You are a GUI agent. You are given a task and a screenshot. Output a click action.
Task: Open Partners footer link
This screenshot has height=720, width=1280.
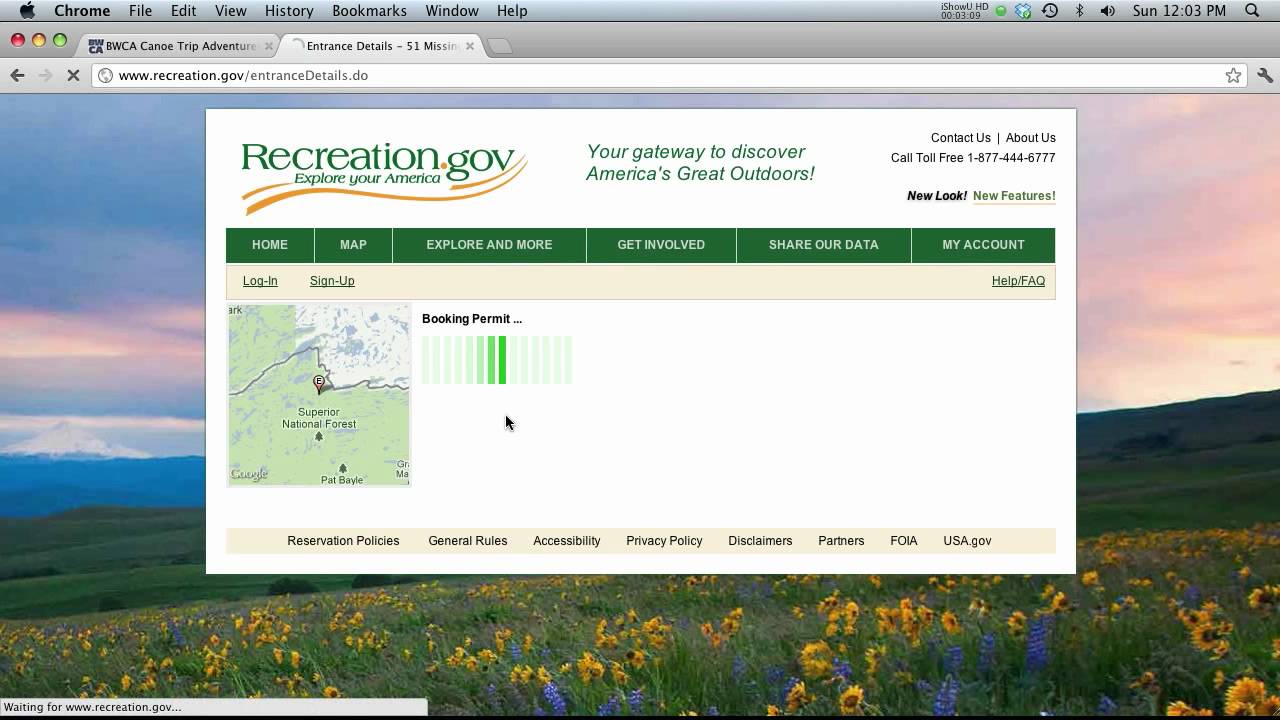[x=841, y=541]
